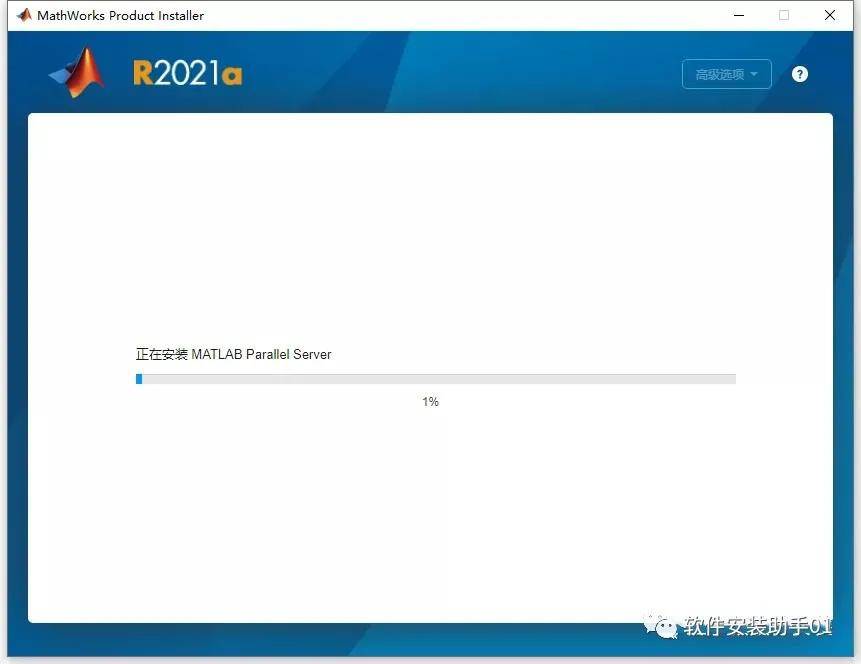Click the orange letter a in R2021a
The image size is (861, 664).
point(232,76)
